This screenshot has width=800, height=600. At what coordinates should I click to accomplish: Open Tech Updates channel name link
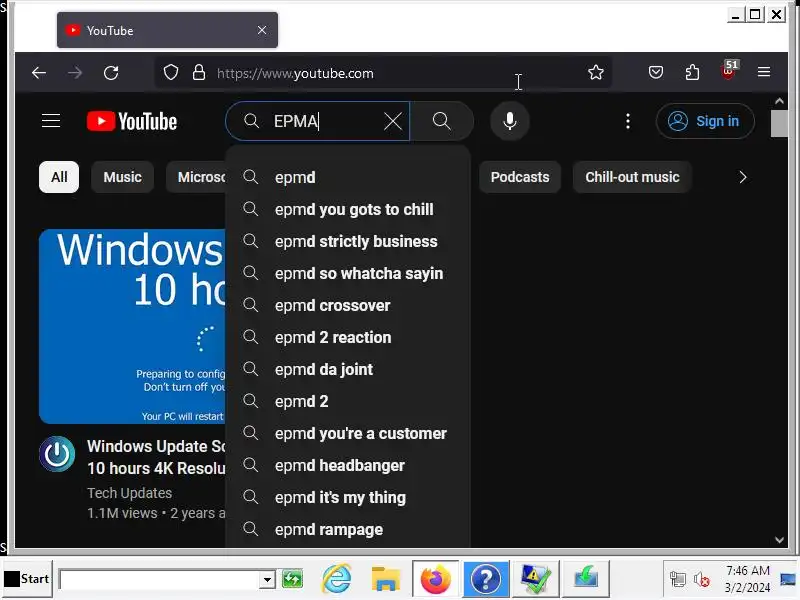(130, 493)
